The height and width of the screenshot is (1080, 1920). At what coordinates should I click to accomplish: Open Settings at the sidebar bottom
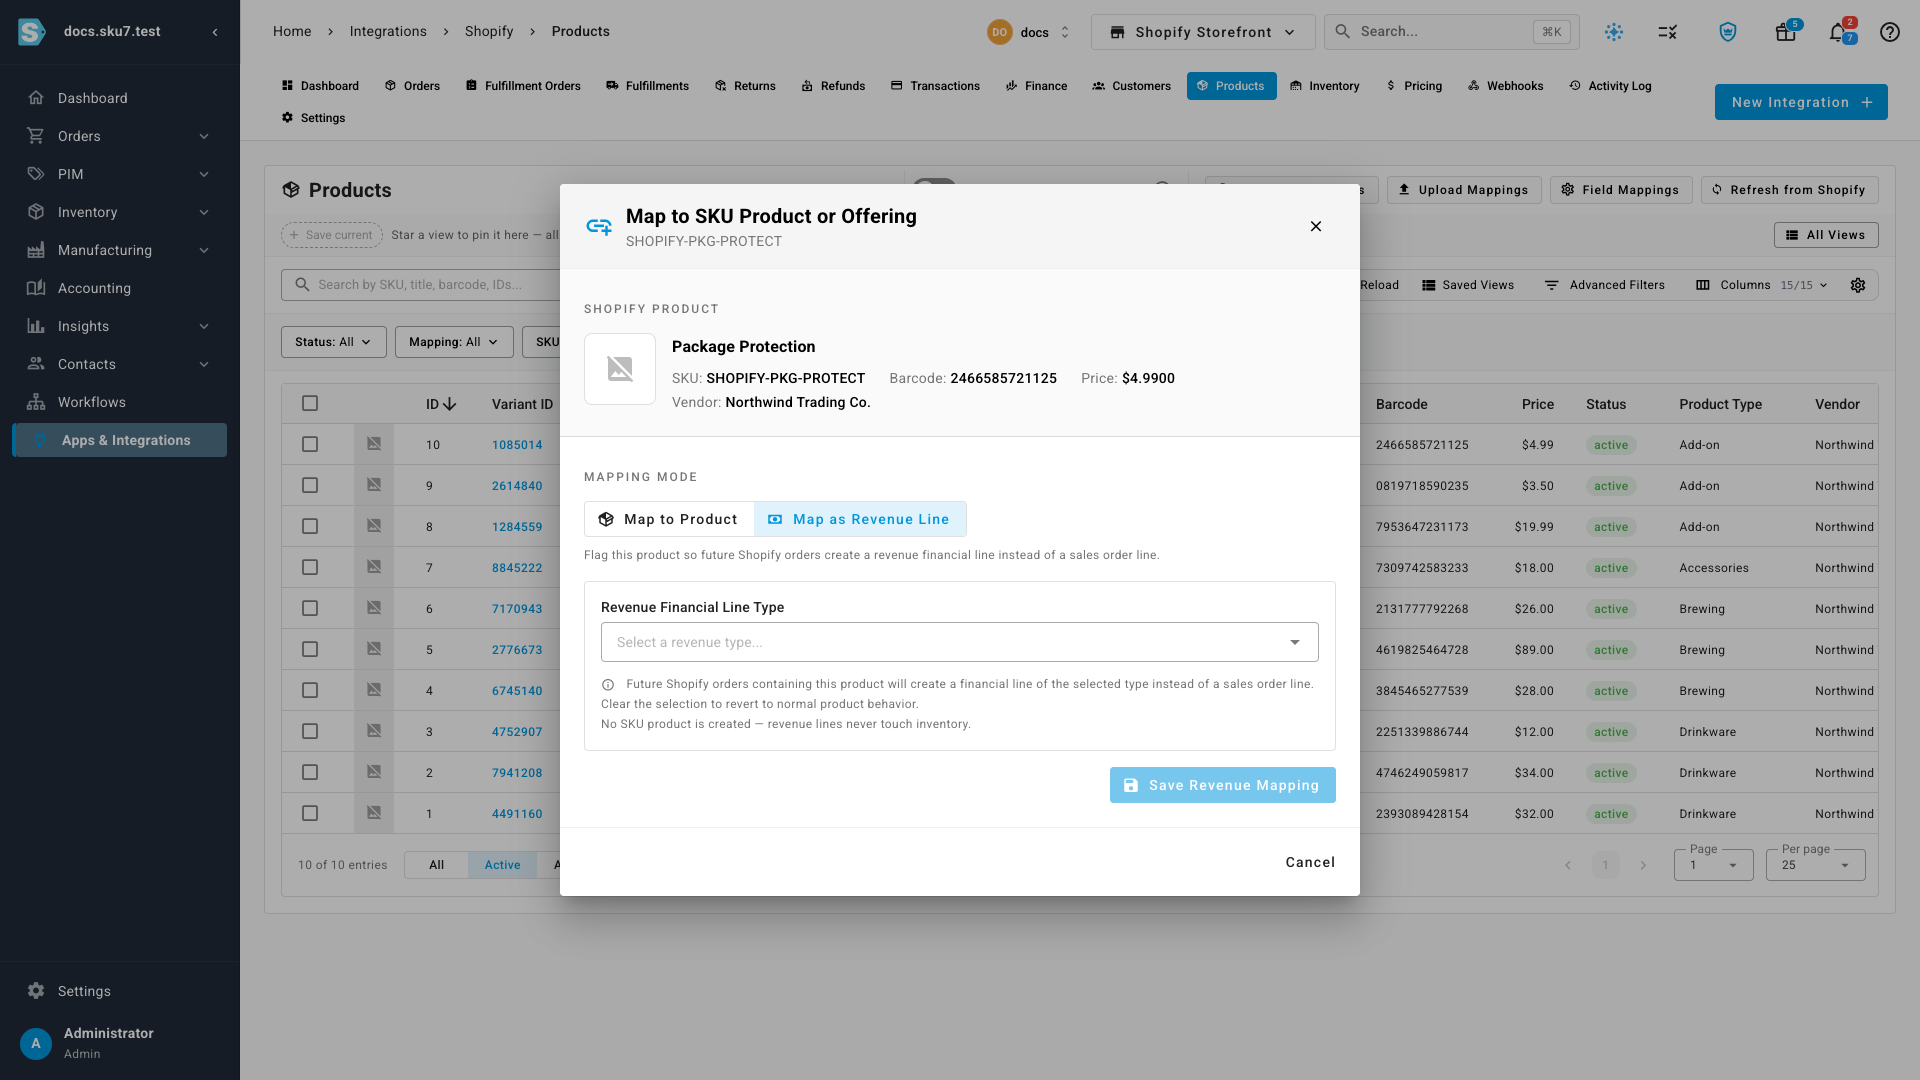coord(120,991)
